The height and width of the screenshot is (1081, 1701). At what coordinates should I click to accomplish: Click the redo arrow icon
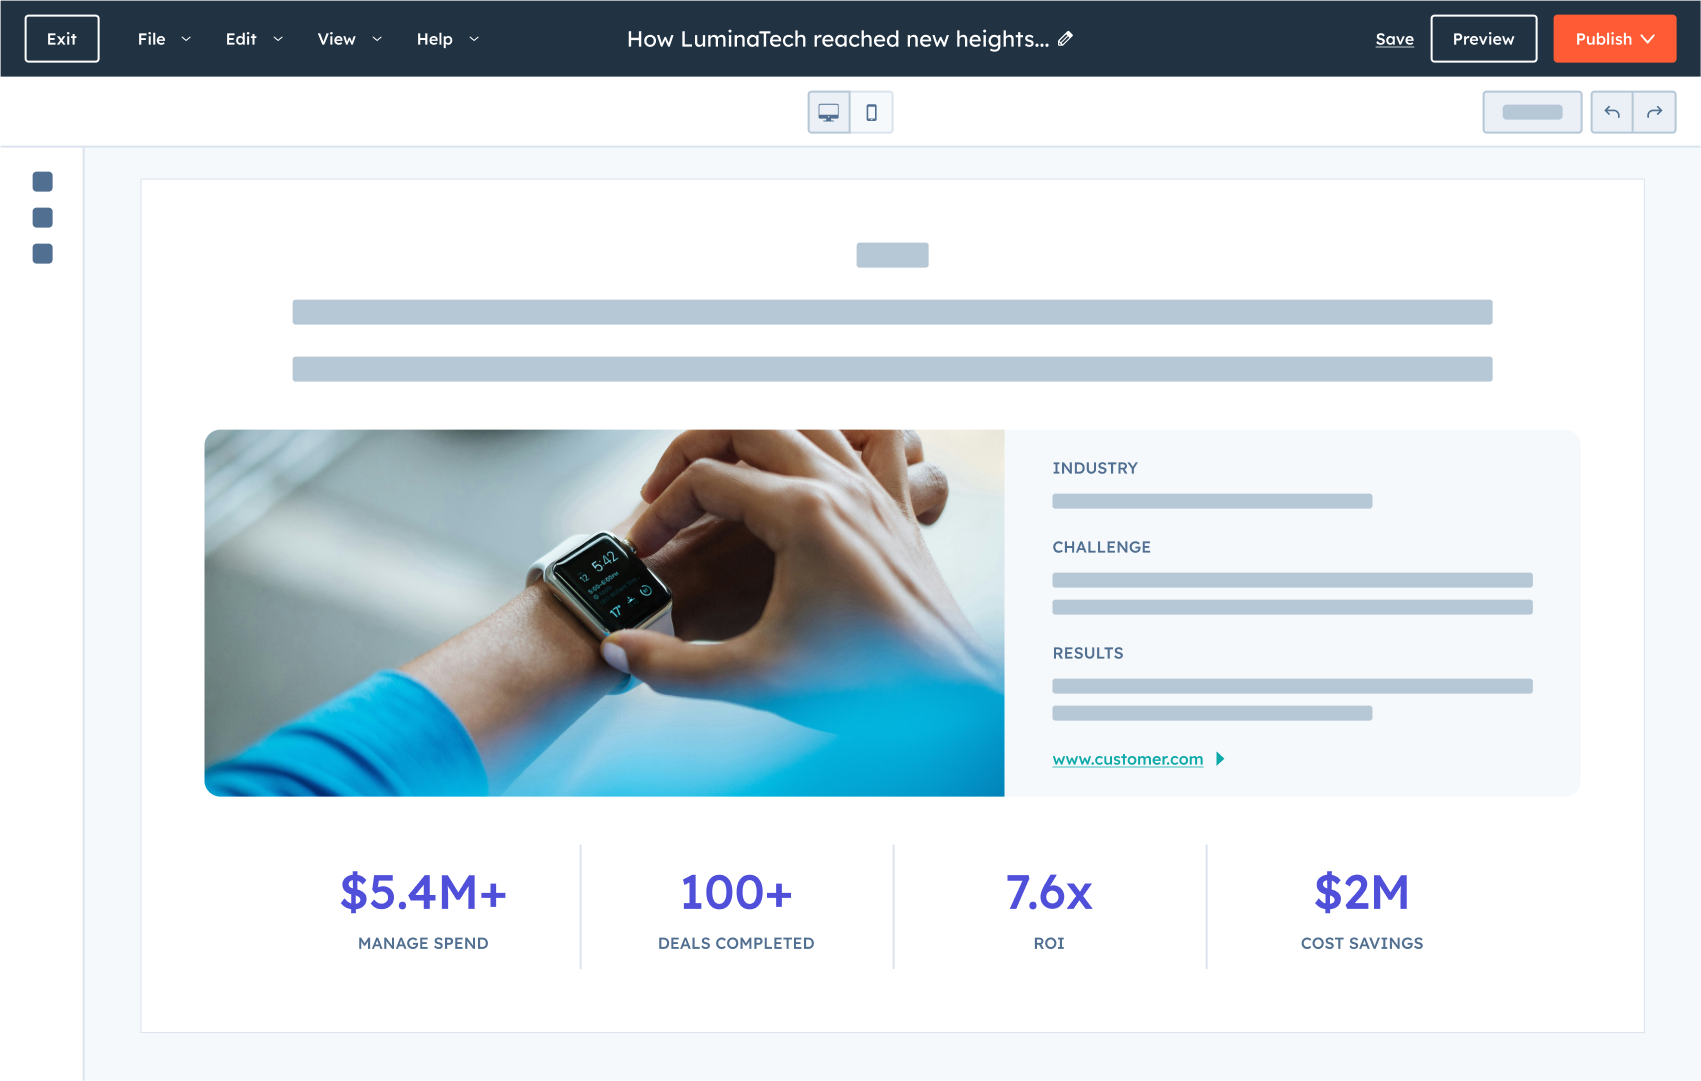point(1655,112)
